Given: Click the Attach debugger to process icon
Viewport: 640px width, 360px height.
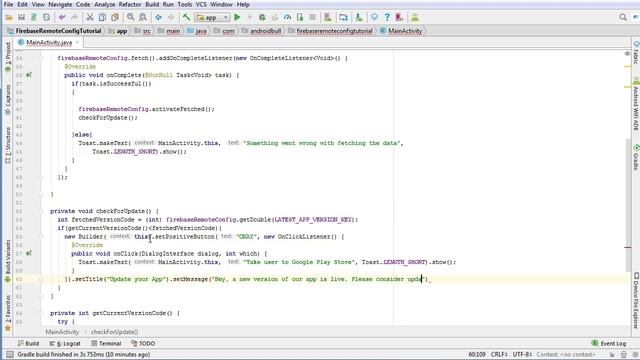Looking at the screenshot, I should (300, 18).
